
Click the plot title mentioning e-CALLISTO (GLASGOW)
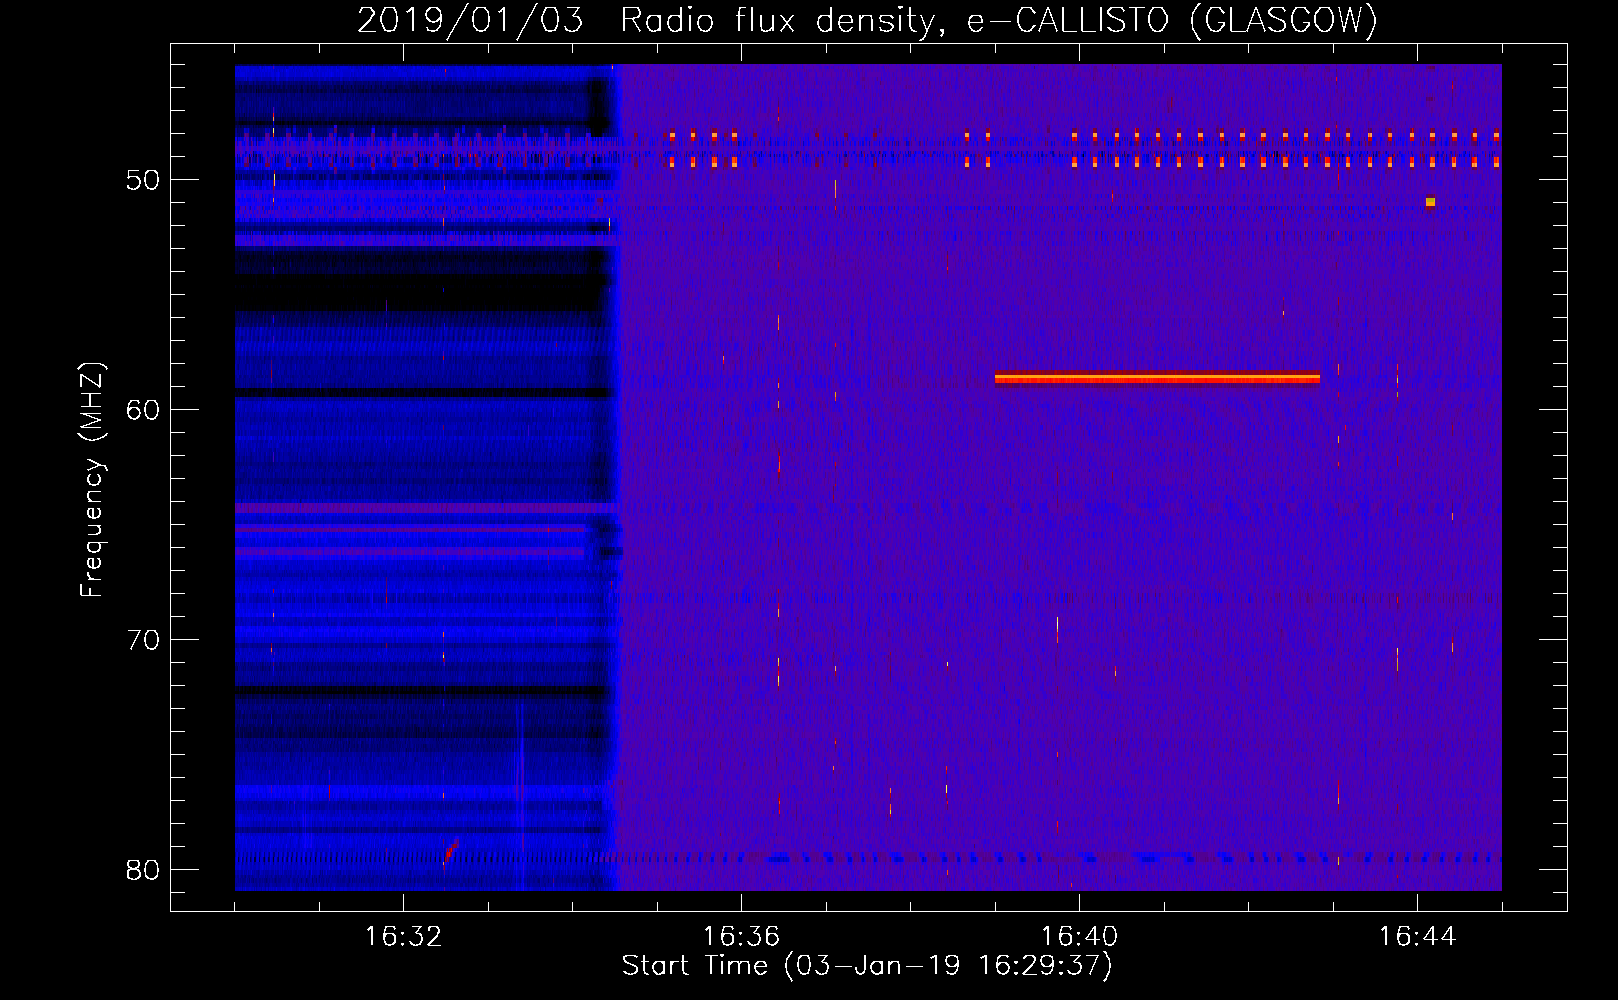(867, 20)
